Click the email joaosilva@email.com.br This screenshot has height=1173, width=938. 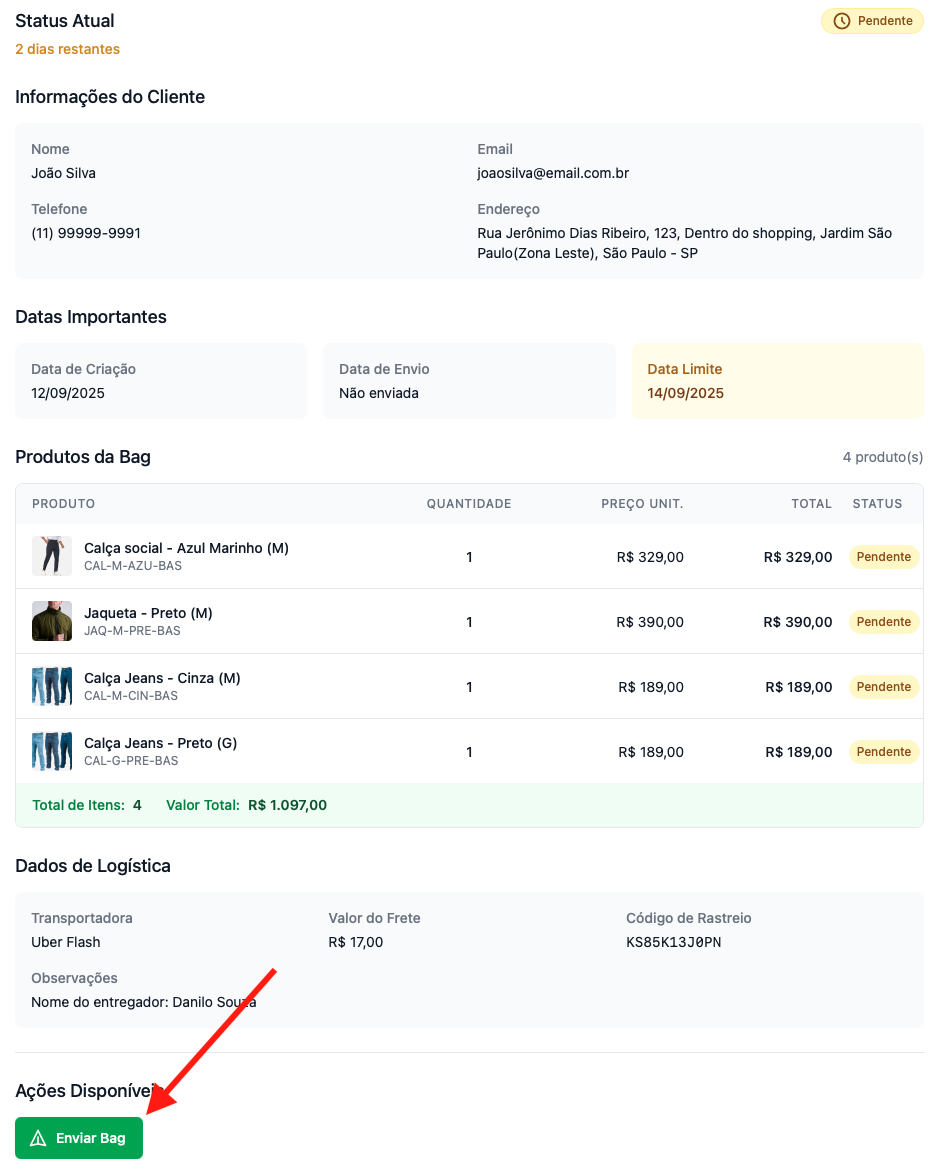click(553, 173)
